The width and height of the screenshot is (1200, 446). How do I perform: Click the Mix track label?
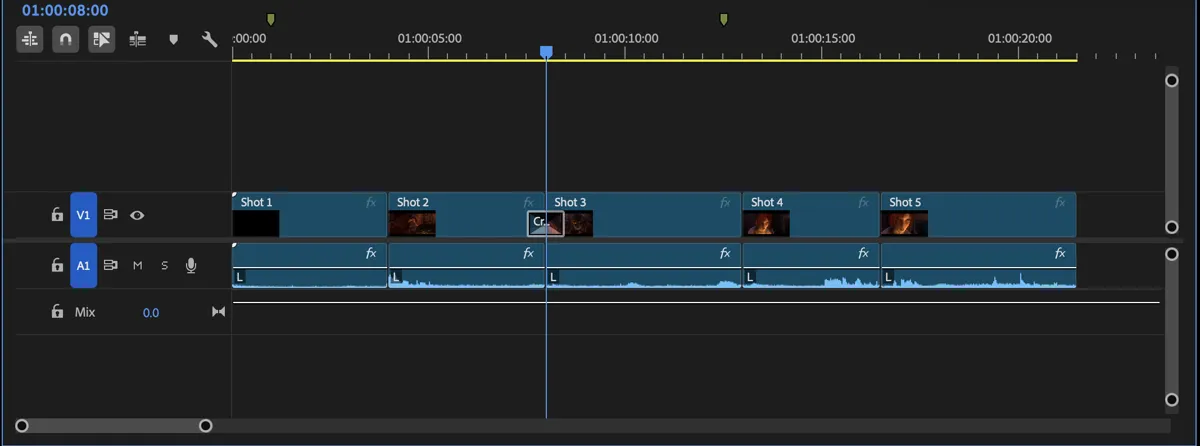[85, 312]
